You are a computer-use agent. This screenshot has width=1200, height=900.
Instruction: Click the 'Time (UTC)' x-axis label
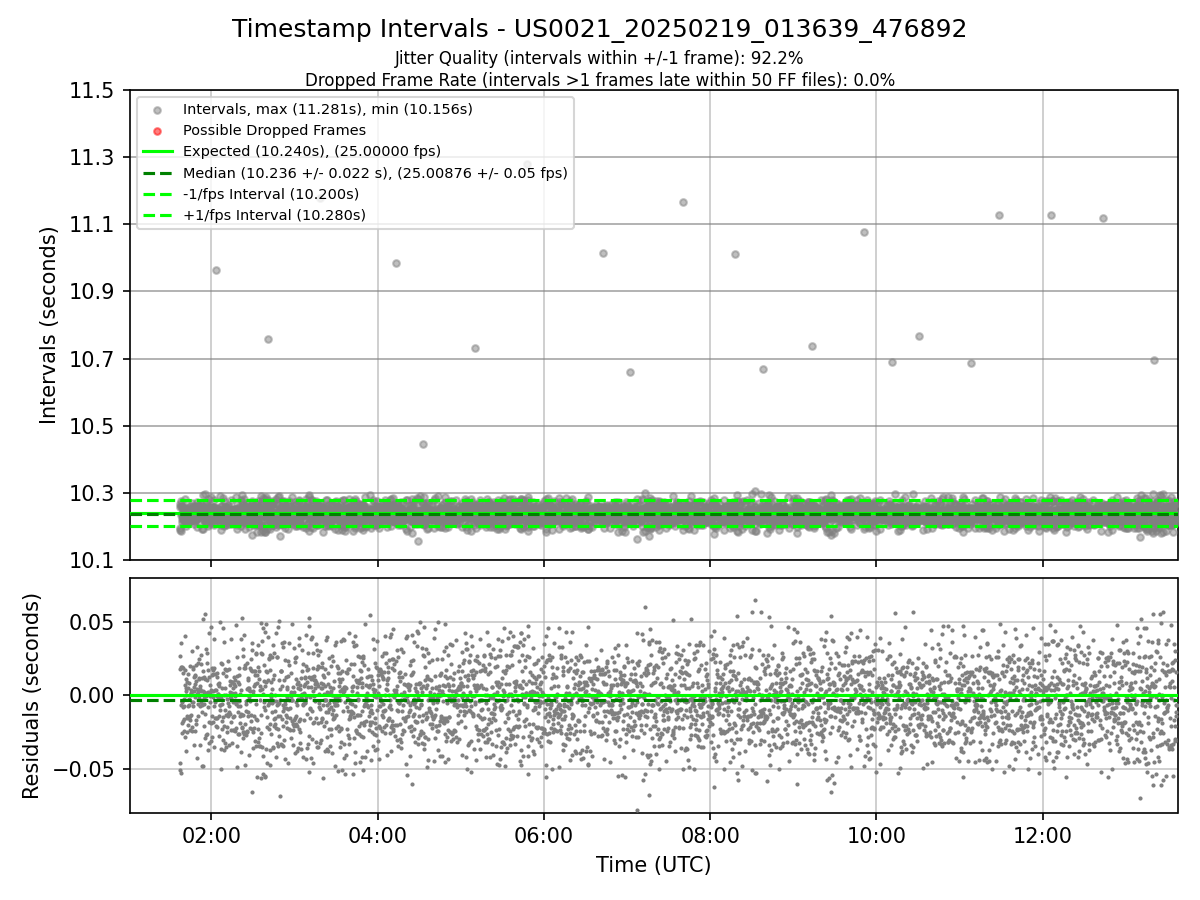[653, 865]
